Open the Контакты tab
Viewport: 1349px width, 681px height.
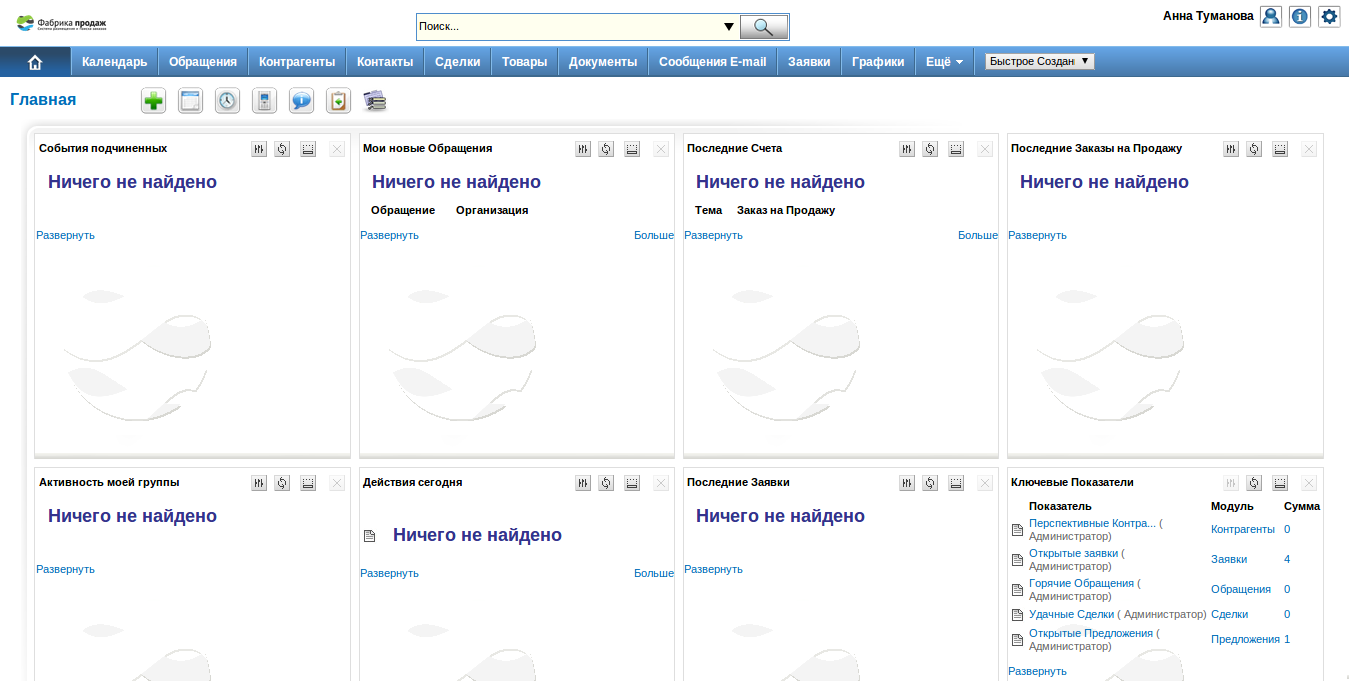(x=385, y=62)
